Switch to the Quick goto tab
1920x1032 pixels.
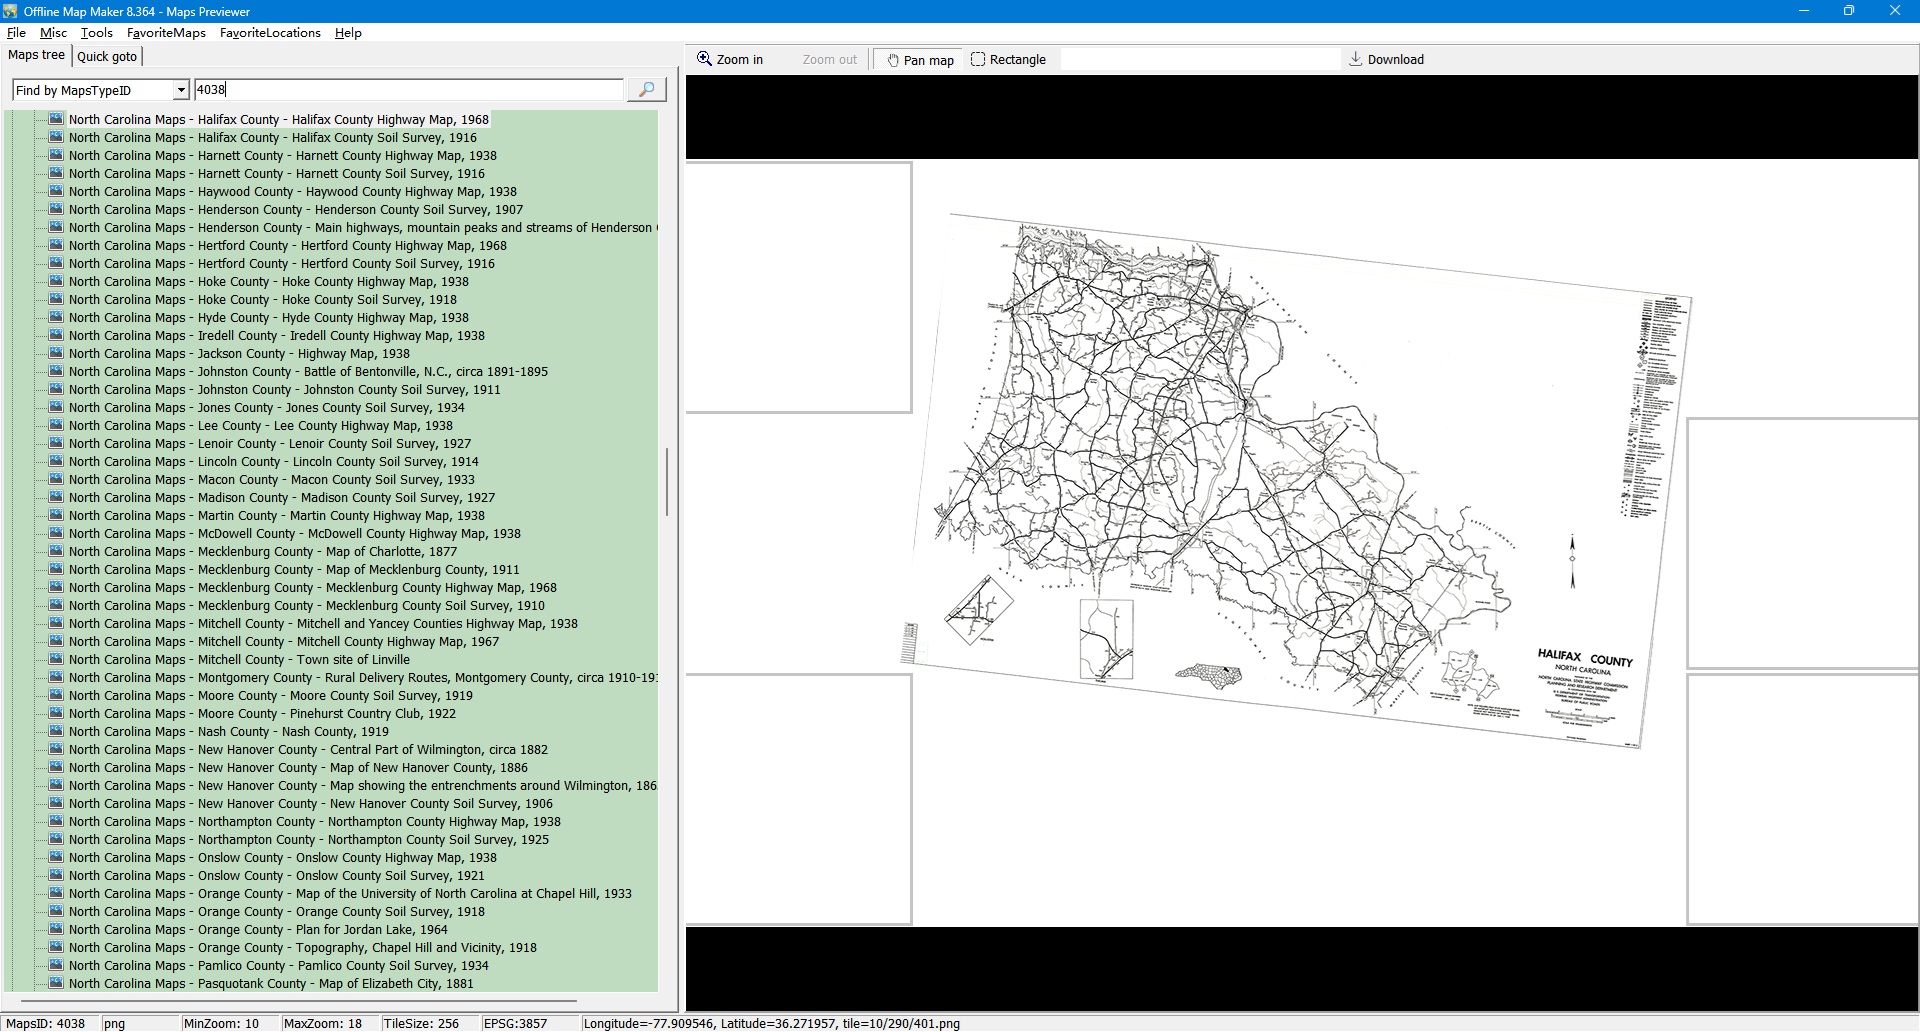click(x=107, y=57)
